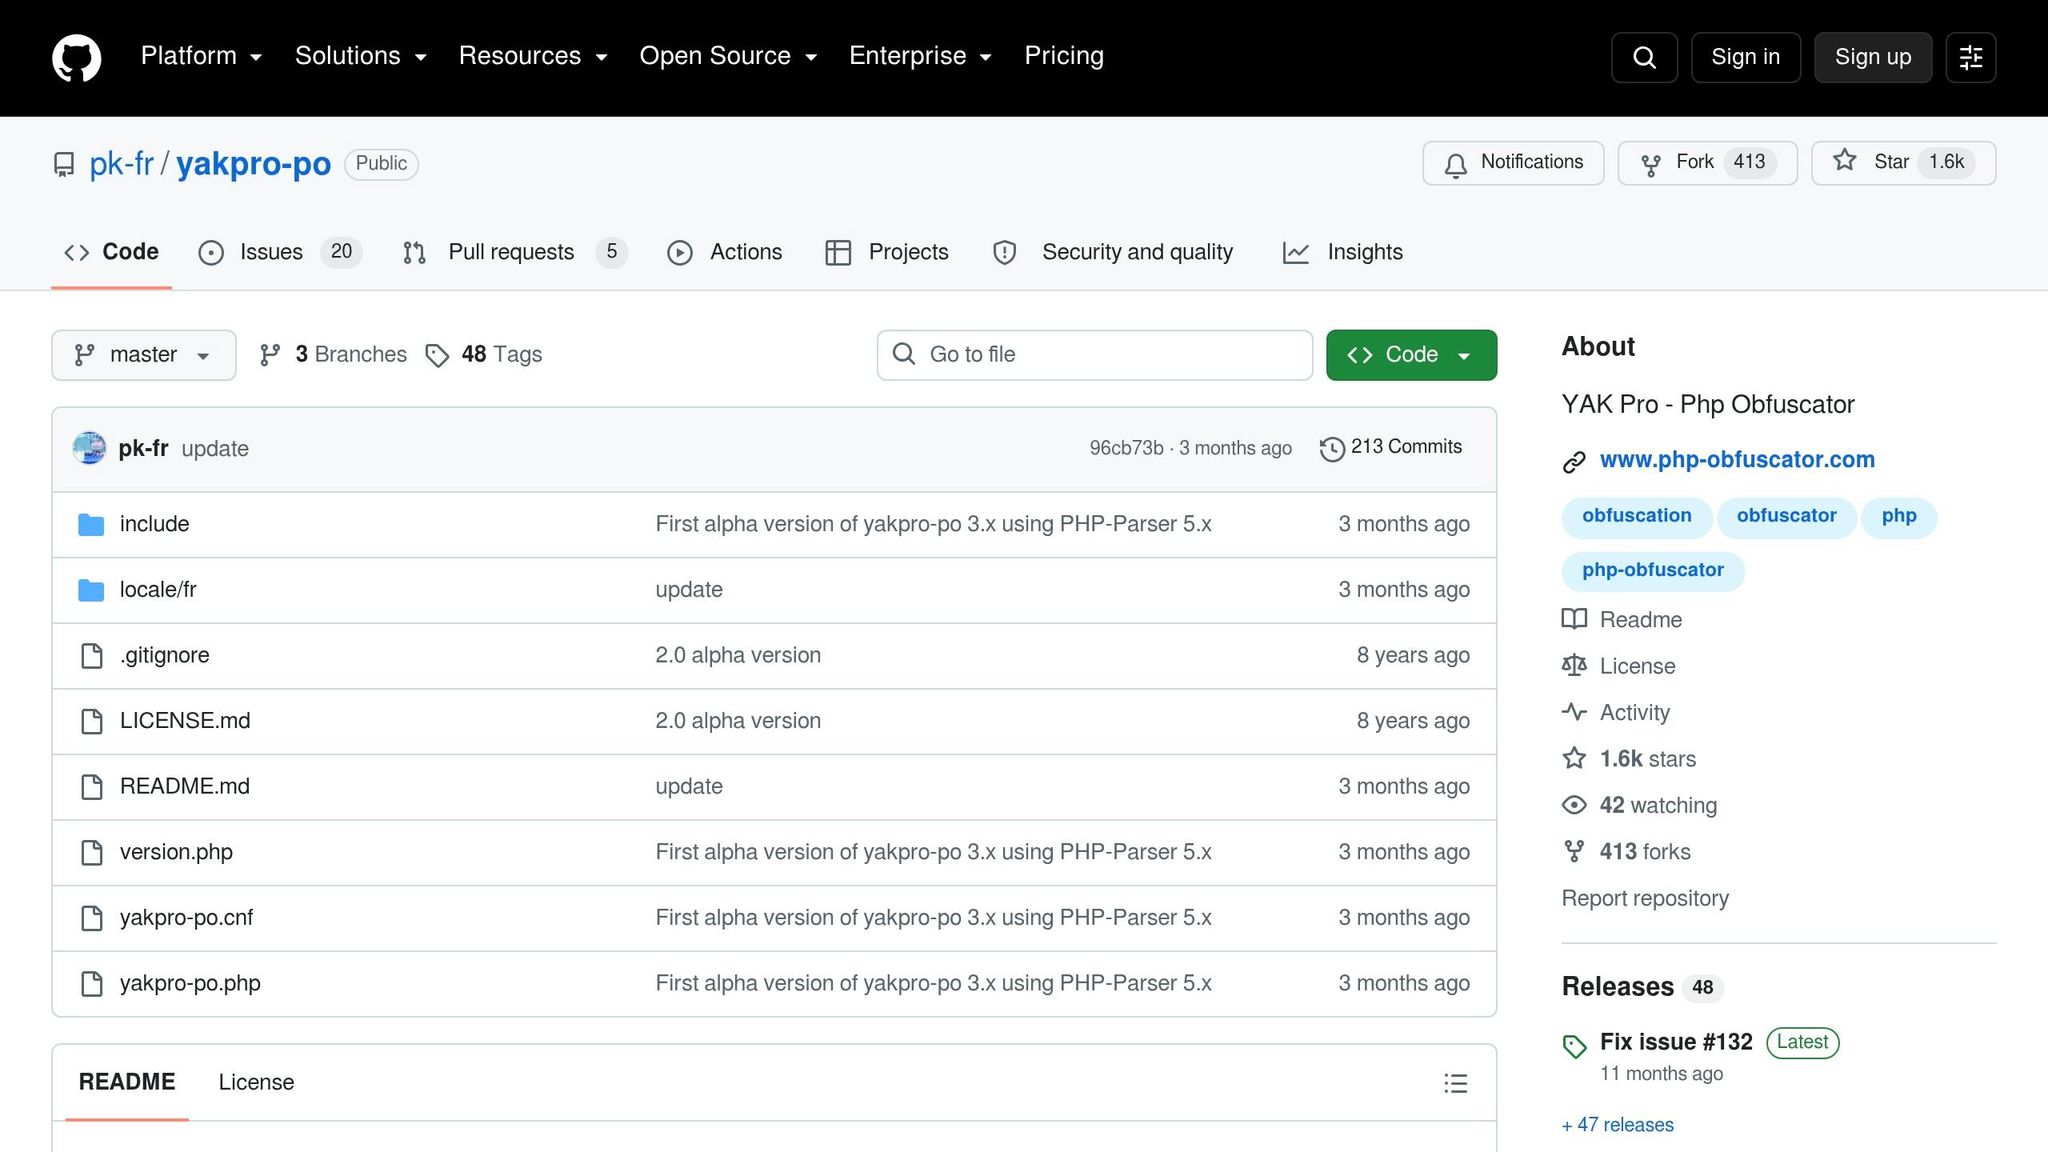
Task: Click the locale/fr folder icon
Action: click(91, 590)
